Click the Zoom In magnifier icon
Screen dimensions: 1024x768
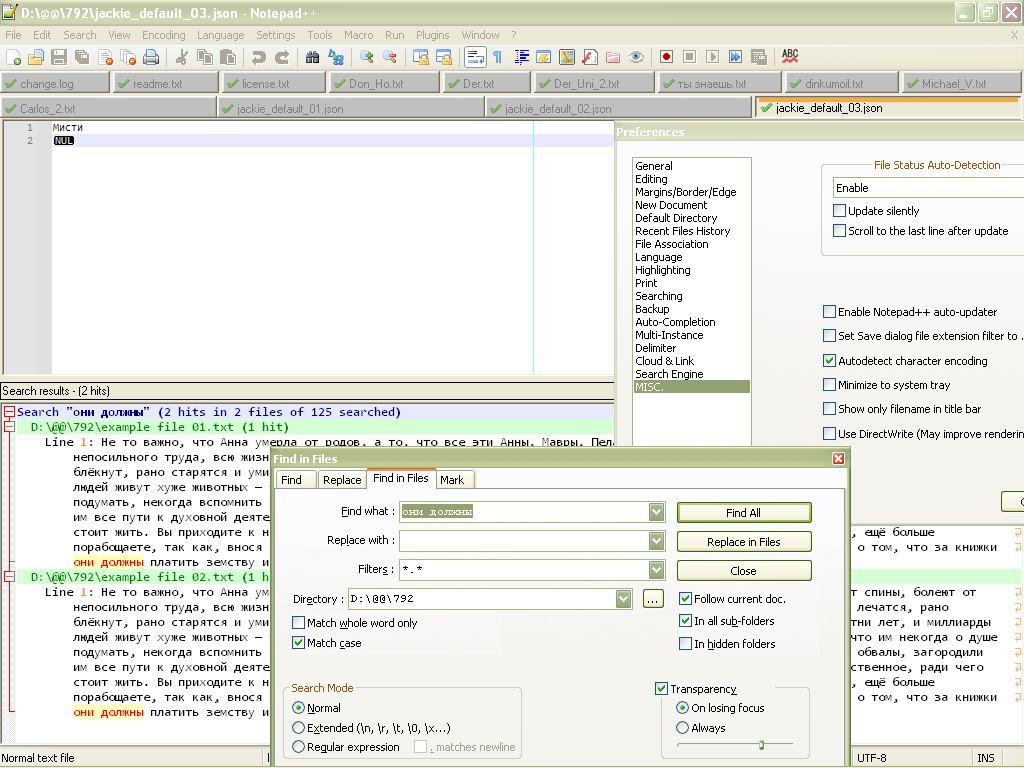point(366,57)
